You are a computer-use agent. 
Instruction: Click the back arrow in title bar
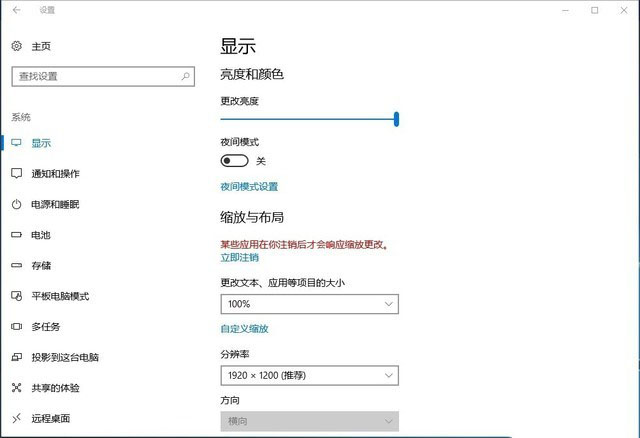tap(16, 10)
